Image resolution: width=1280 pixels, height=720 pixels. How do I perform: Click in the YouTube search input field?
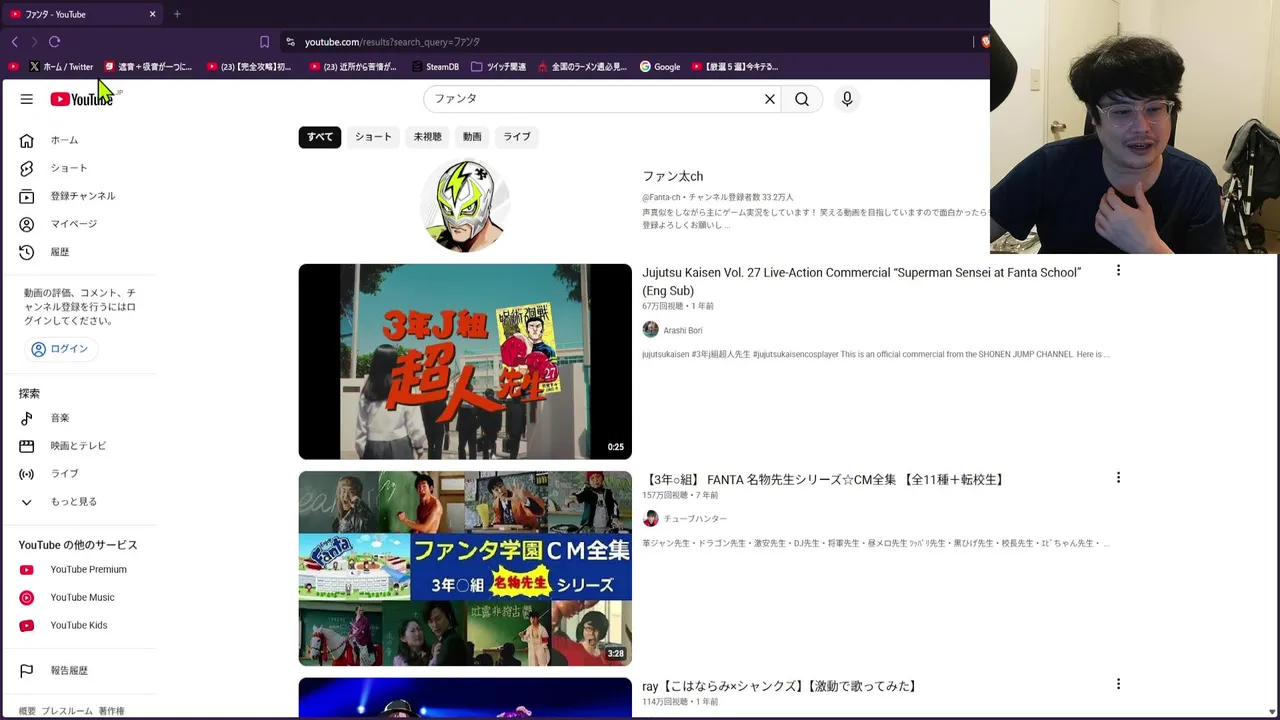595,99
